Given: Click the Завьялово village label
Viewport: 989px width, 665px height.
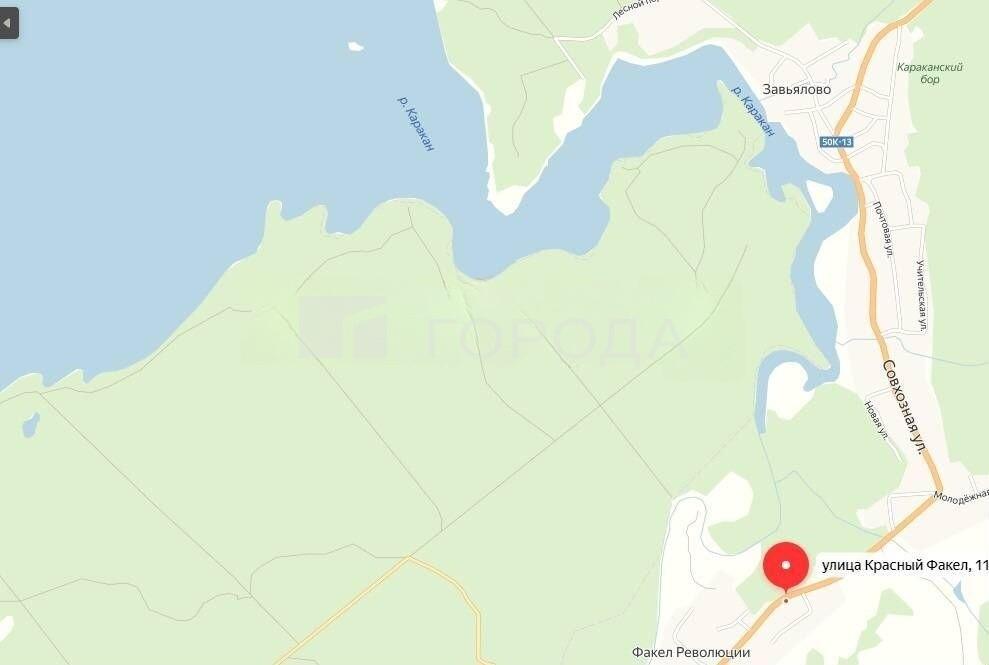Looking at the screenshot, I should click(x=797, y=90).
